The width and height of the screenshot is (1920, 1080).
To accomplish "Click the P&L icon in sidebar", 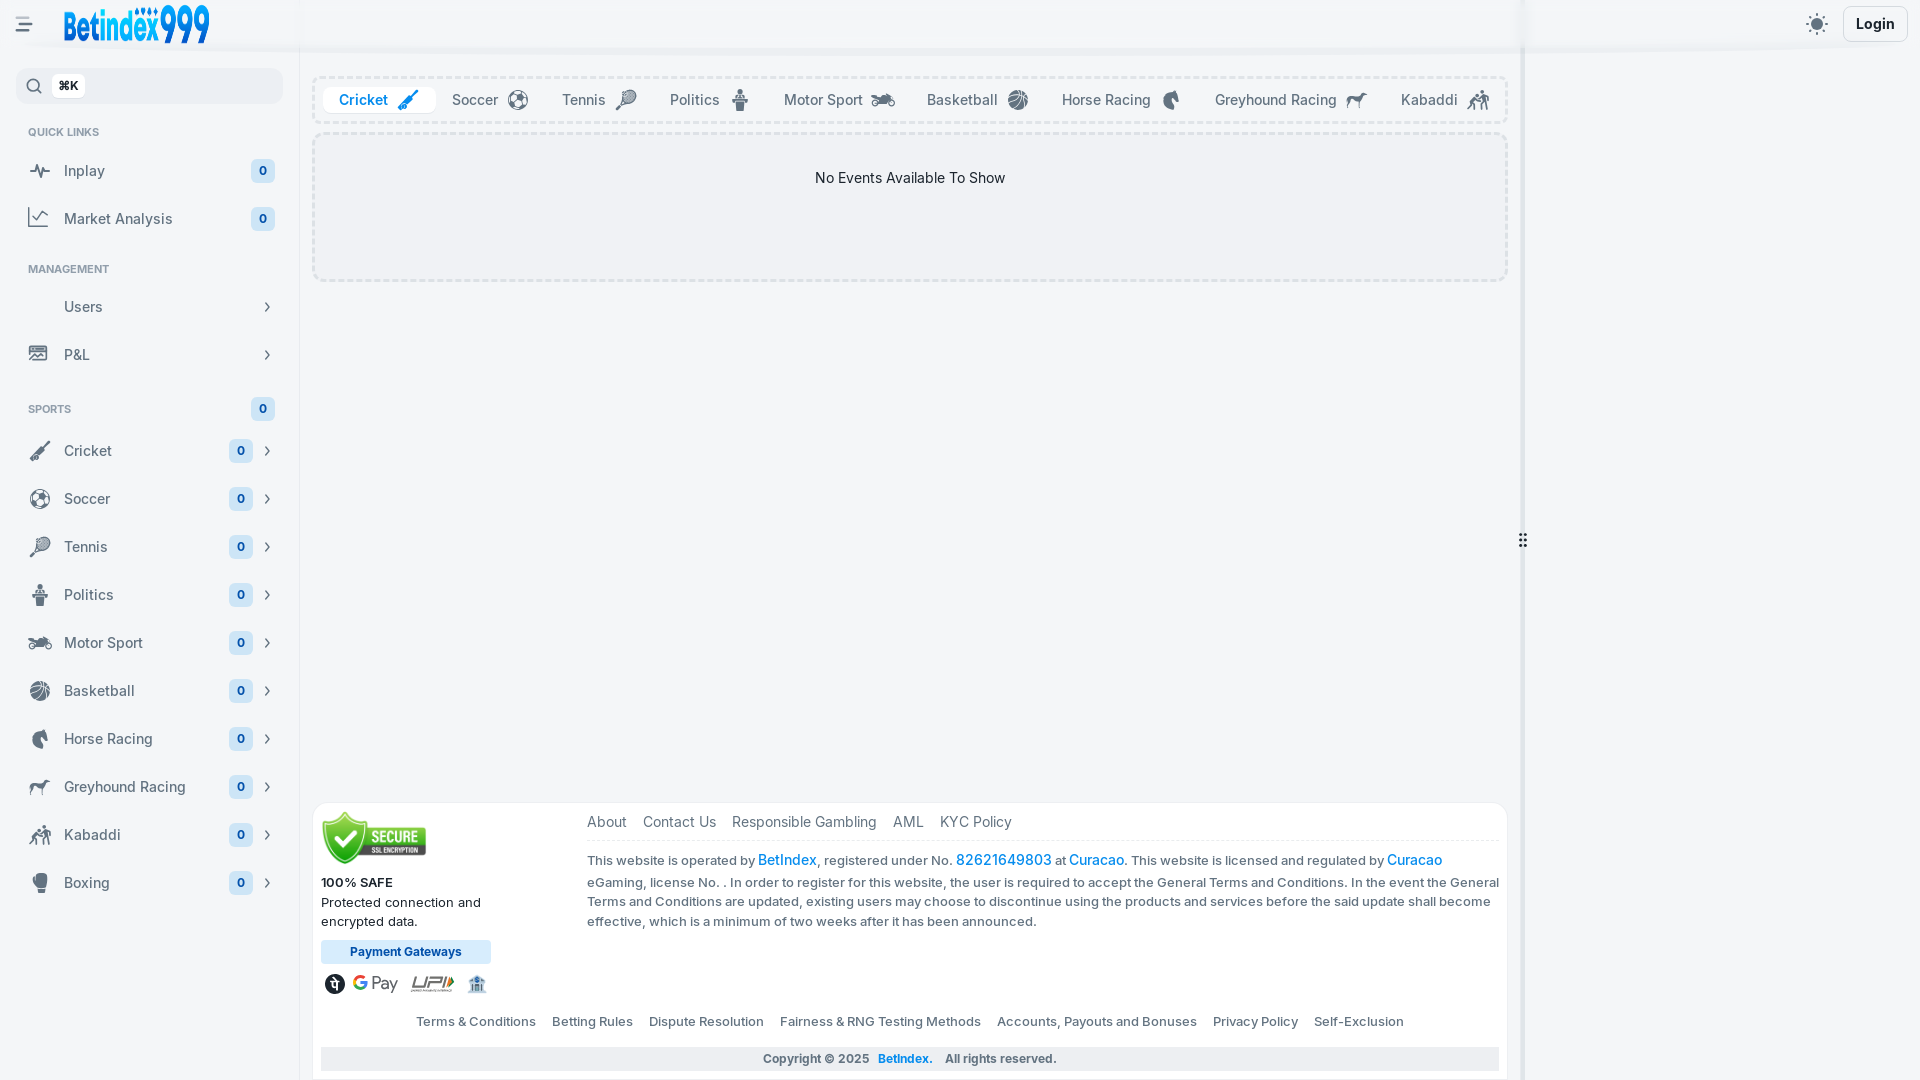I will (x=39, y=354).
